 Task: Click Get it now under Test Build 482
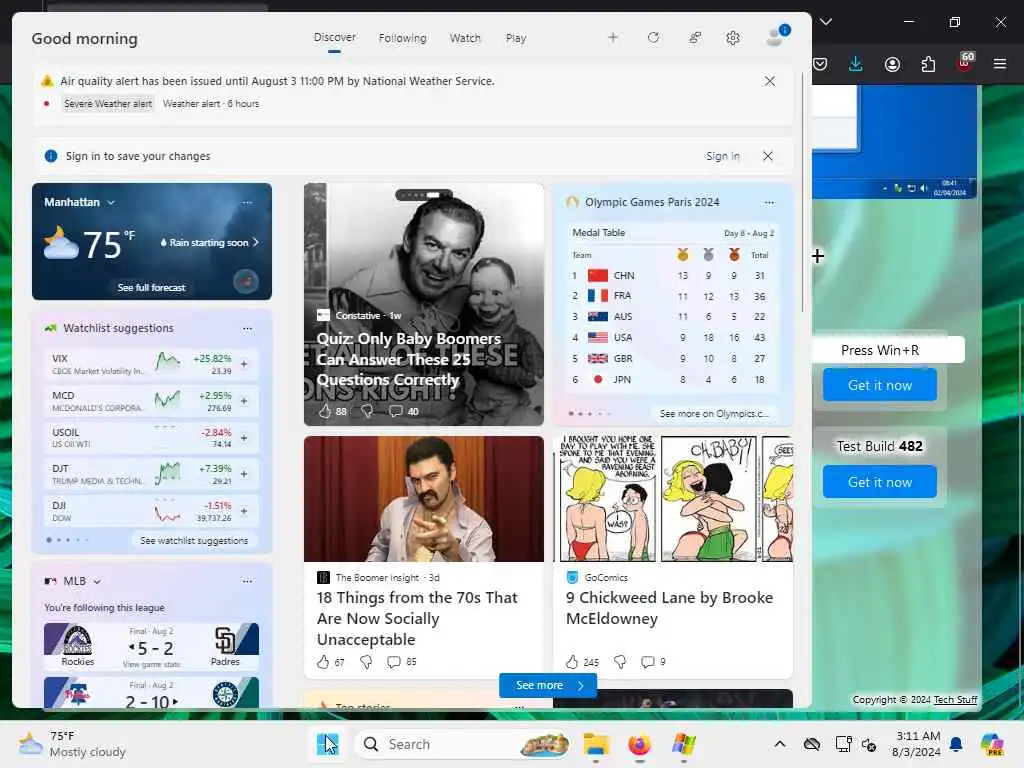tap(880, 482)
